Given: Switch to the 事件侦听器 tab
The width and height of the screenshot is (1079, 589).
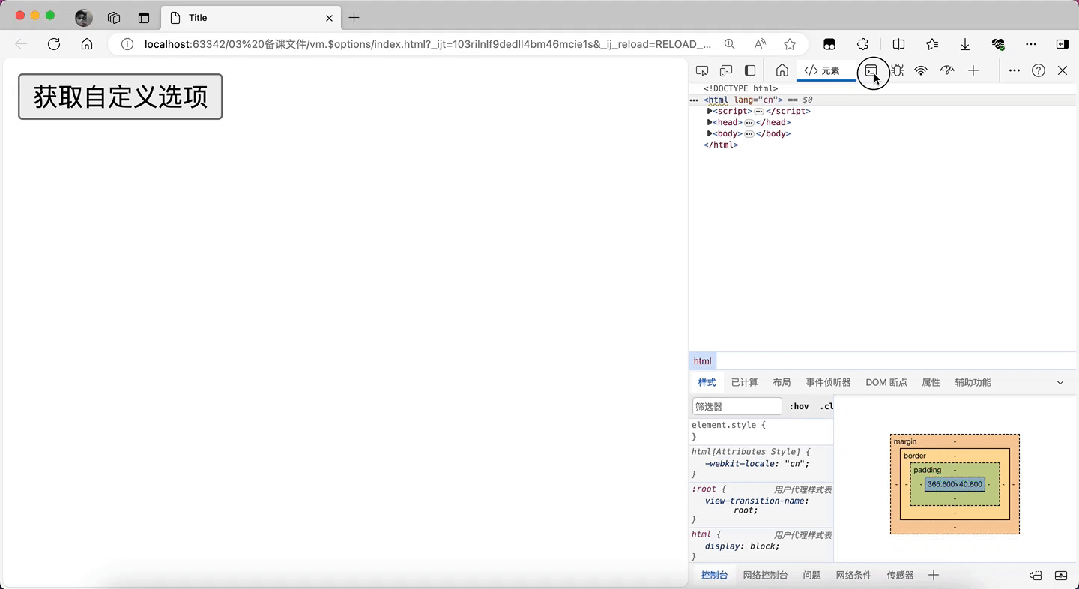Looking at the screenshot, I should coord(828,383).
